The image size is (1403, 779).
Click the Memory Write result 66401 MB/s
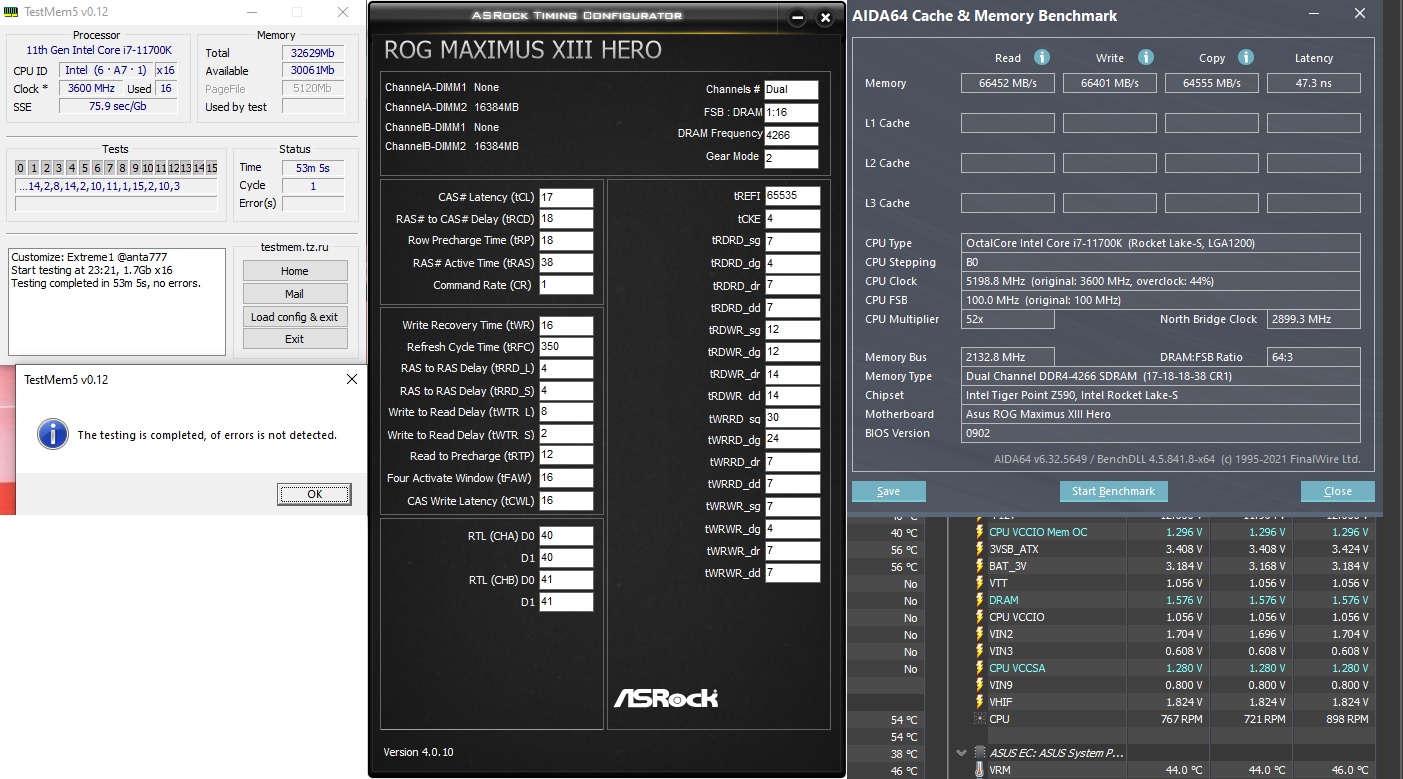tap(1110, 83)
